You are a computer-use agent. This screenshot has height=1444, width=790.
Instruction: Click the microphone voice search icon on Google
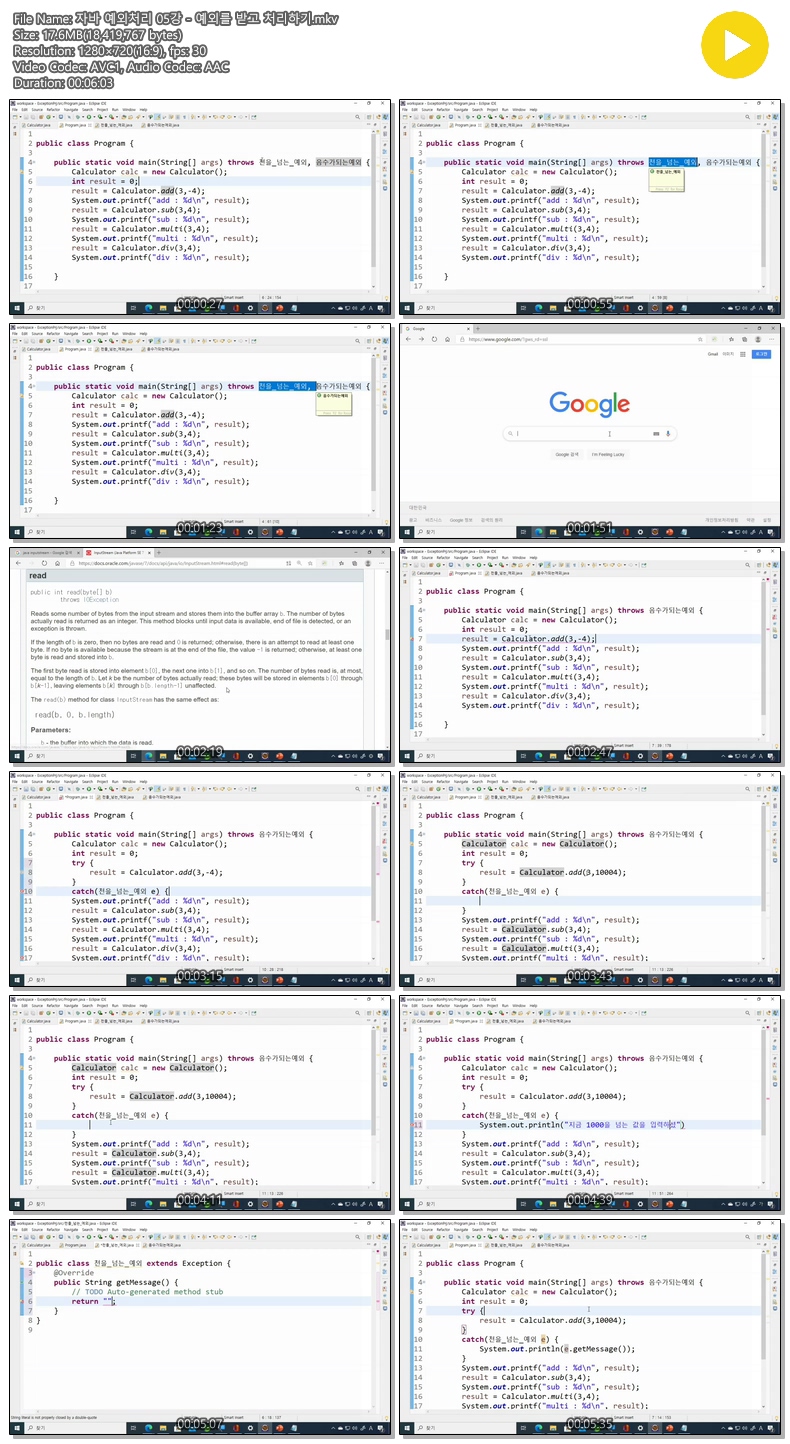pyautogui.click(x=668, y=434)
